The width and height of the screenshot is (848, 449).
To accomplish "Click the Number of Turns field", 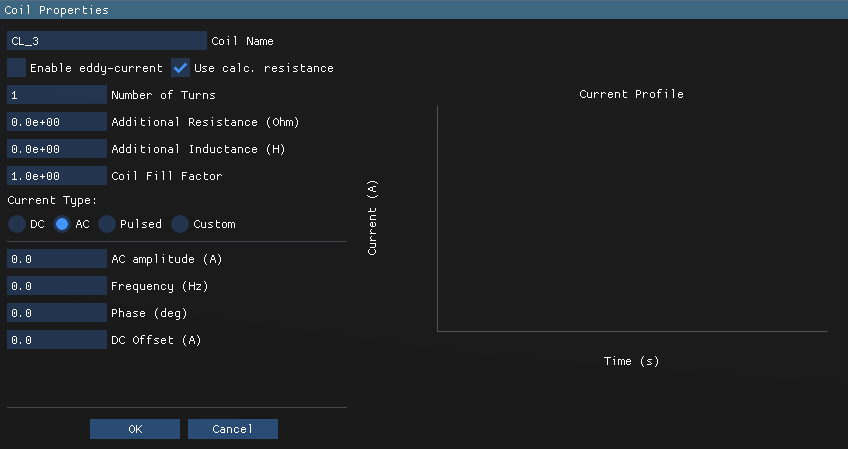I will click(x=56, y=95).
